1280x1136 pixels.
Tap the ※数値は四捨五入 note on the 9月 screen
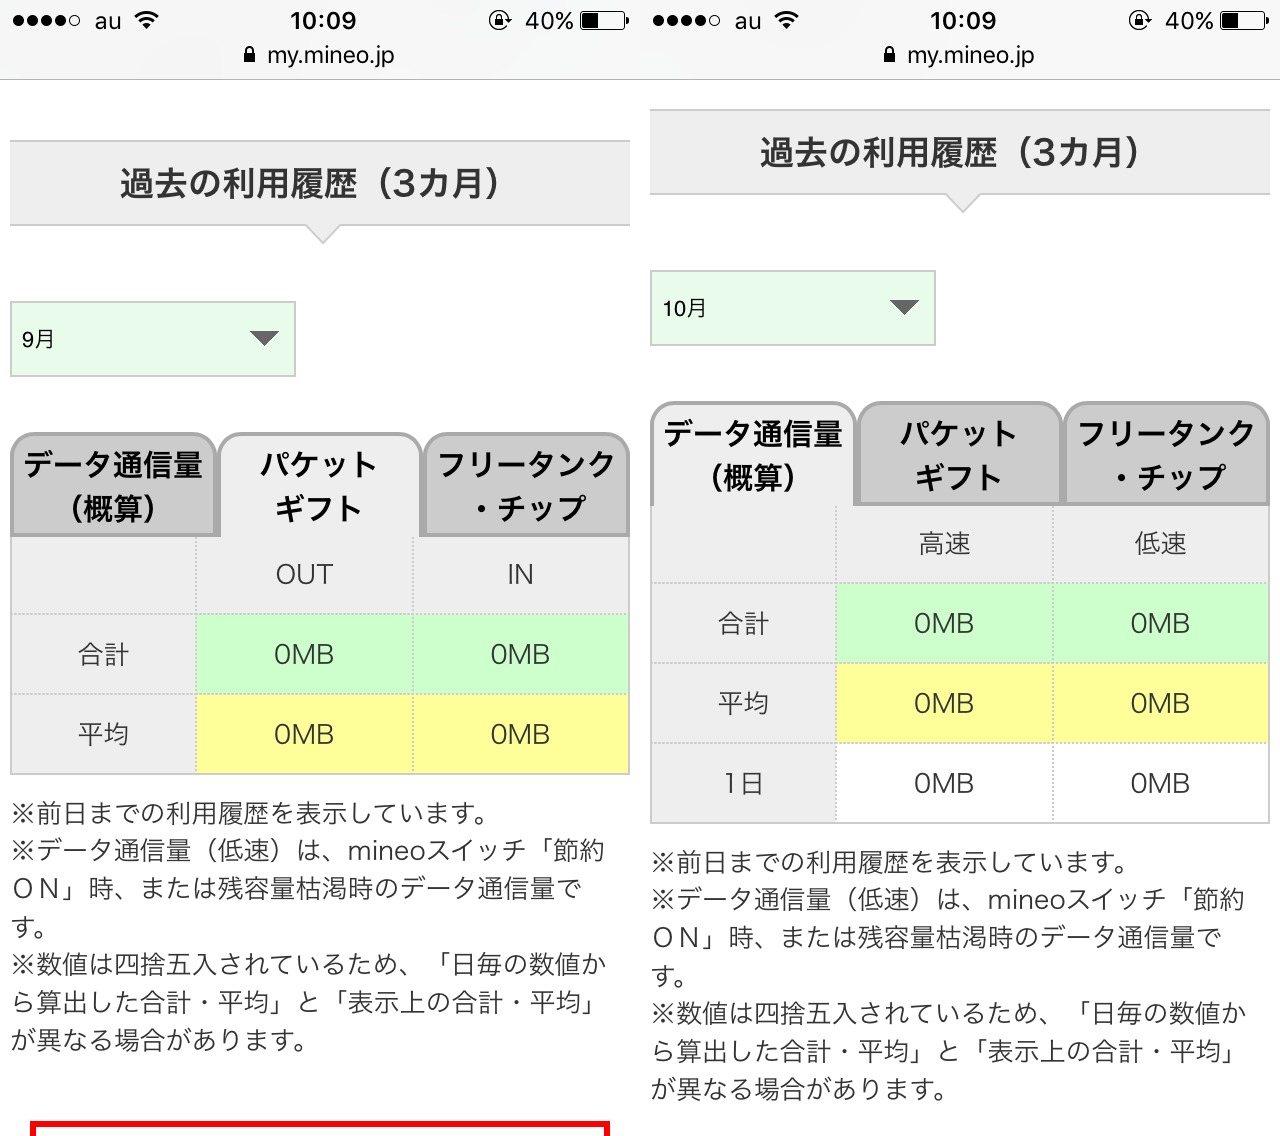(310, 1003)
